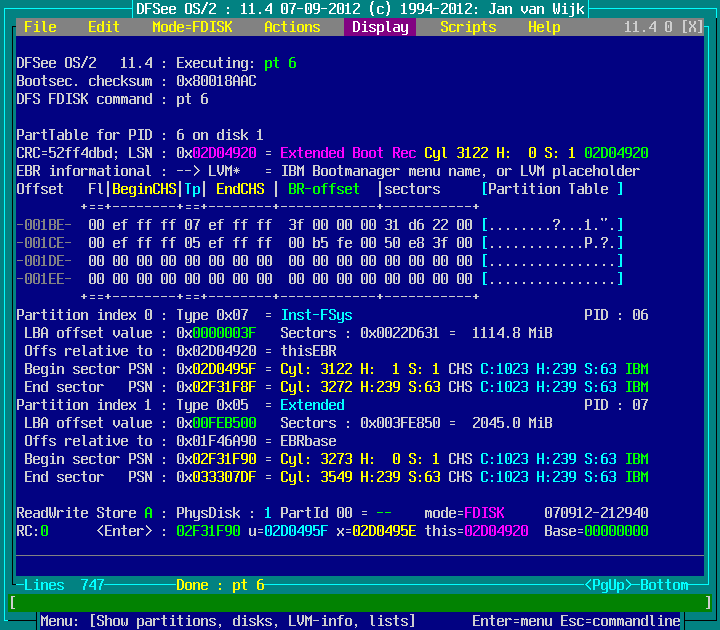Click the Extended partition type text
Screen dimensions: 720x630
(x=312, y=405)
